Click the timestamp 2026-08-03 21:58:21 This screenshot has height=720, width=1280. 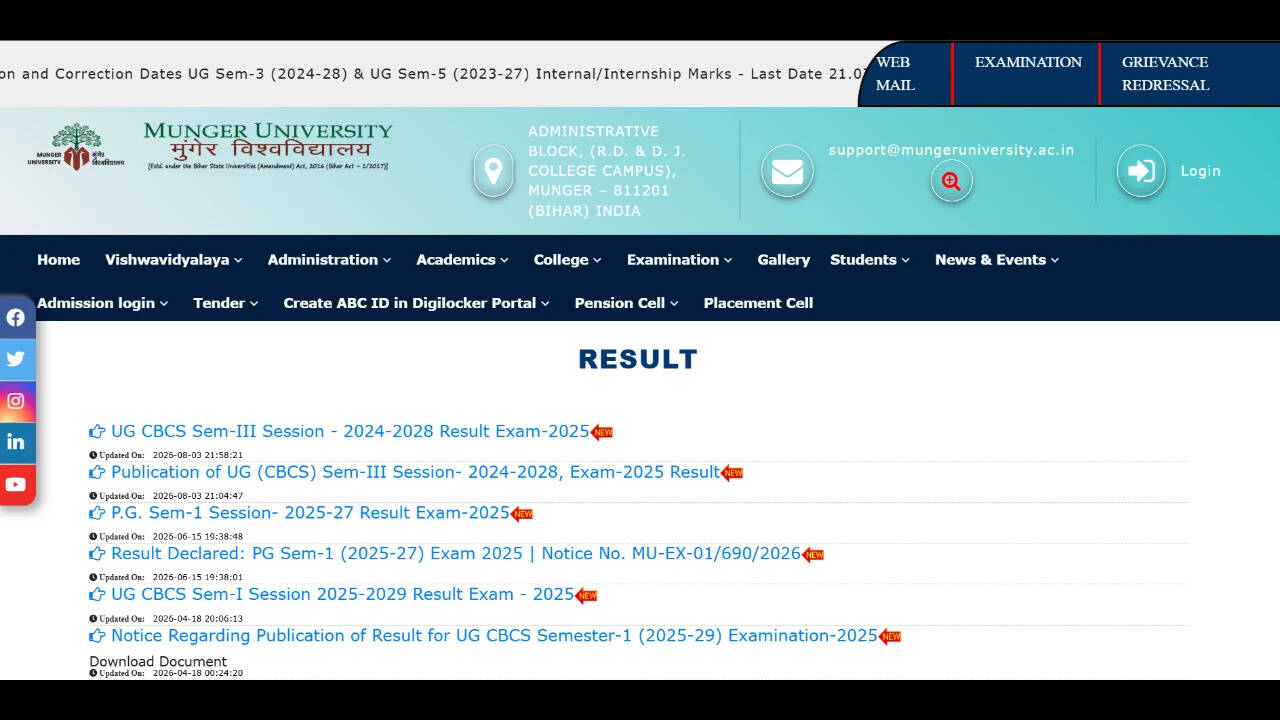[x=197, y=455]
